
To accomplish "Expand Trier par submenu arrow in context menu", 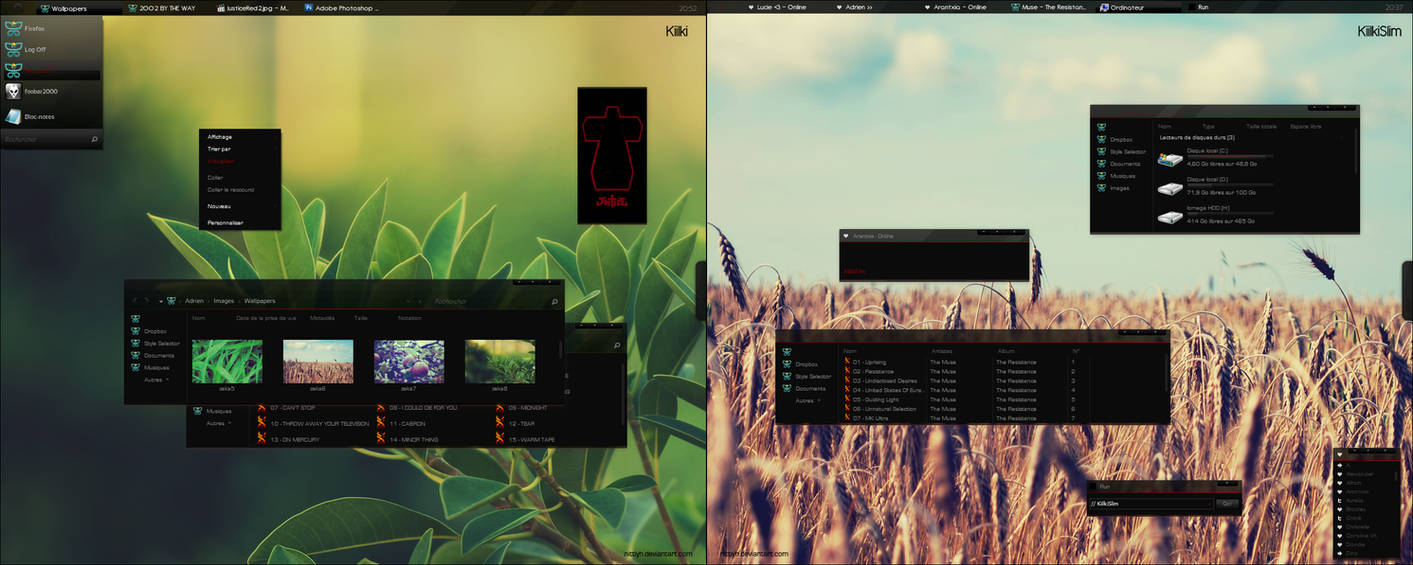I will point(275,149).
